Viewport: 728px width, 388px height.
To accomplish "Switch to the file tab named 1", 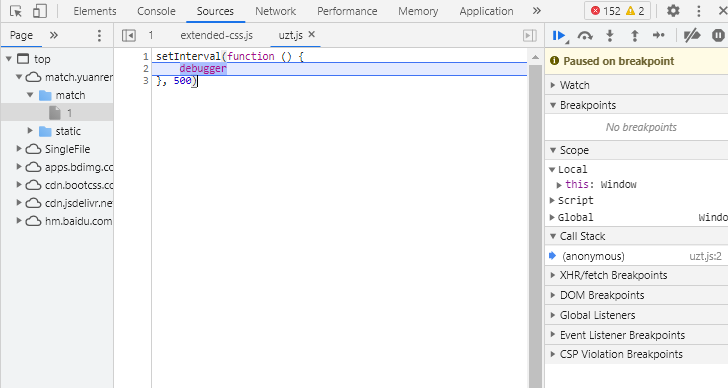I will [151, 35].
